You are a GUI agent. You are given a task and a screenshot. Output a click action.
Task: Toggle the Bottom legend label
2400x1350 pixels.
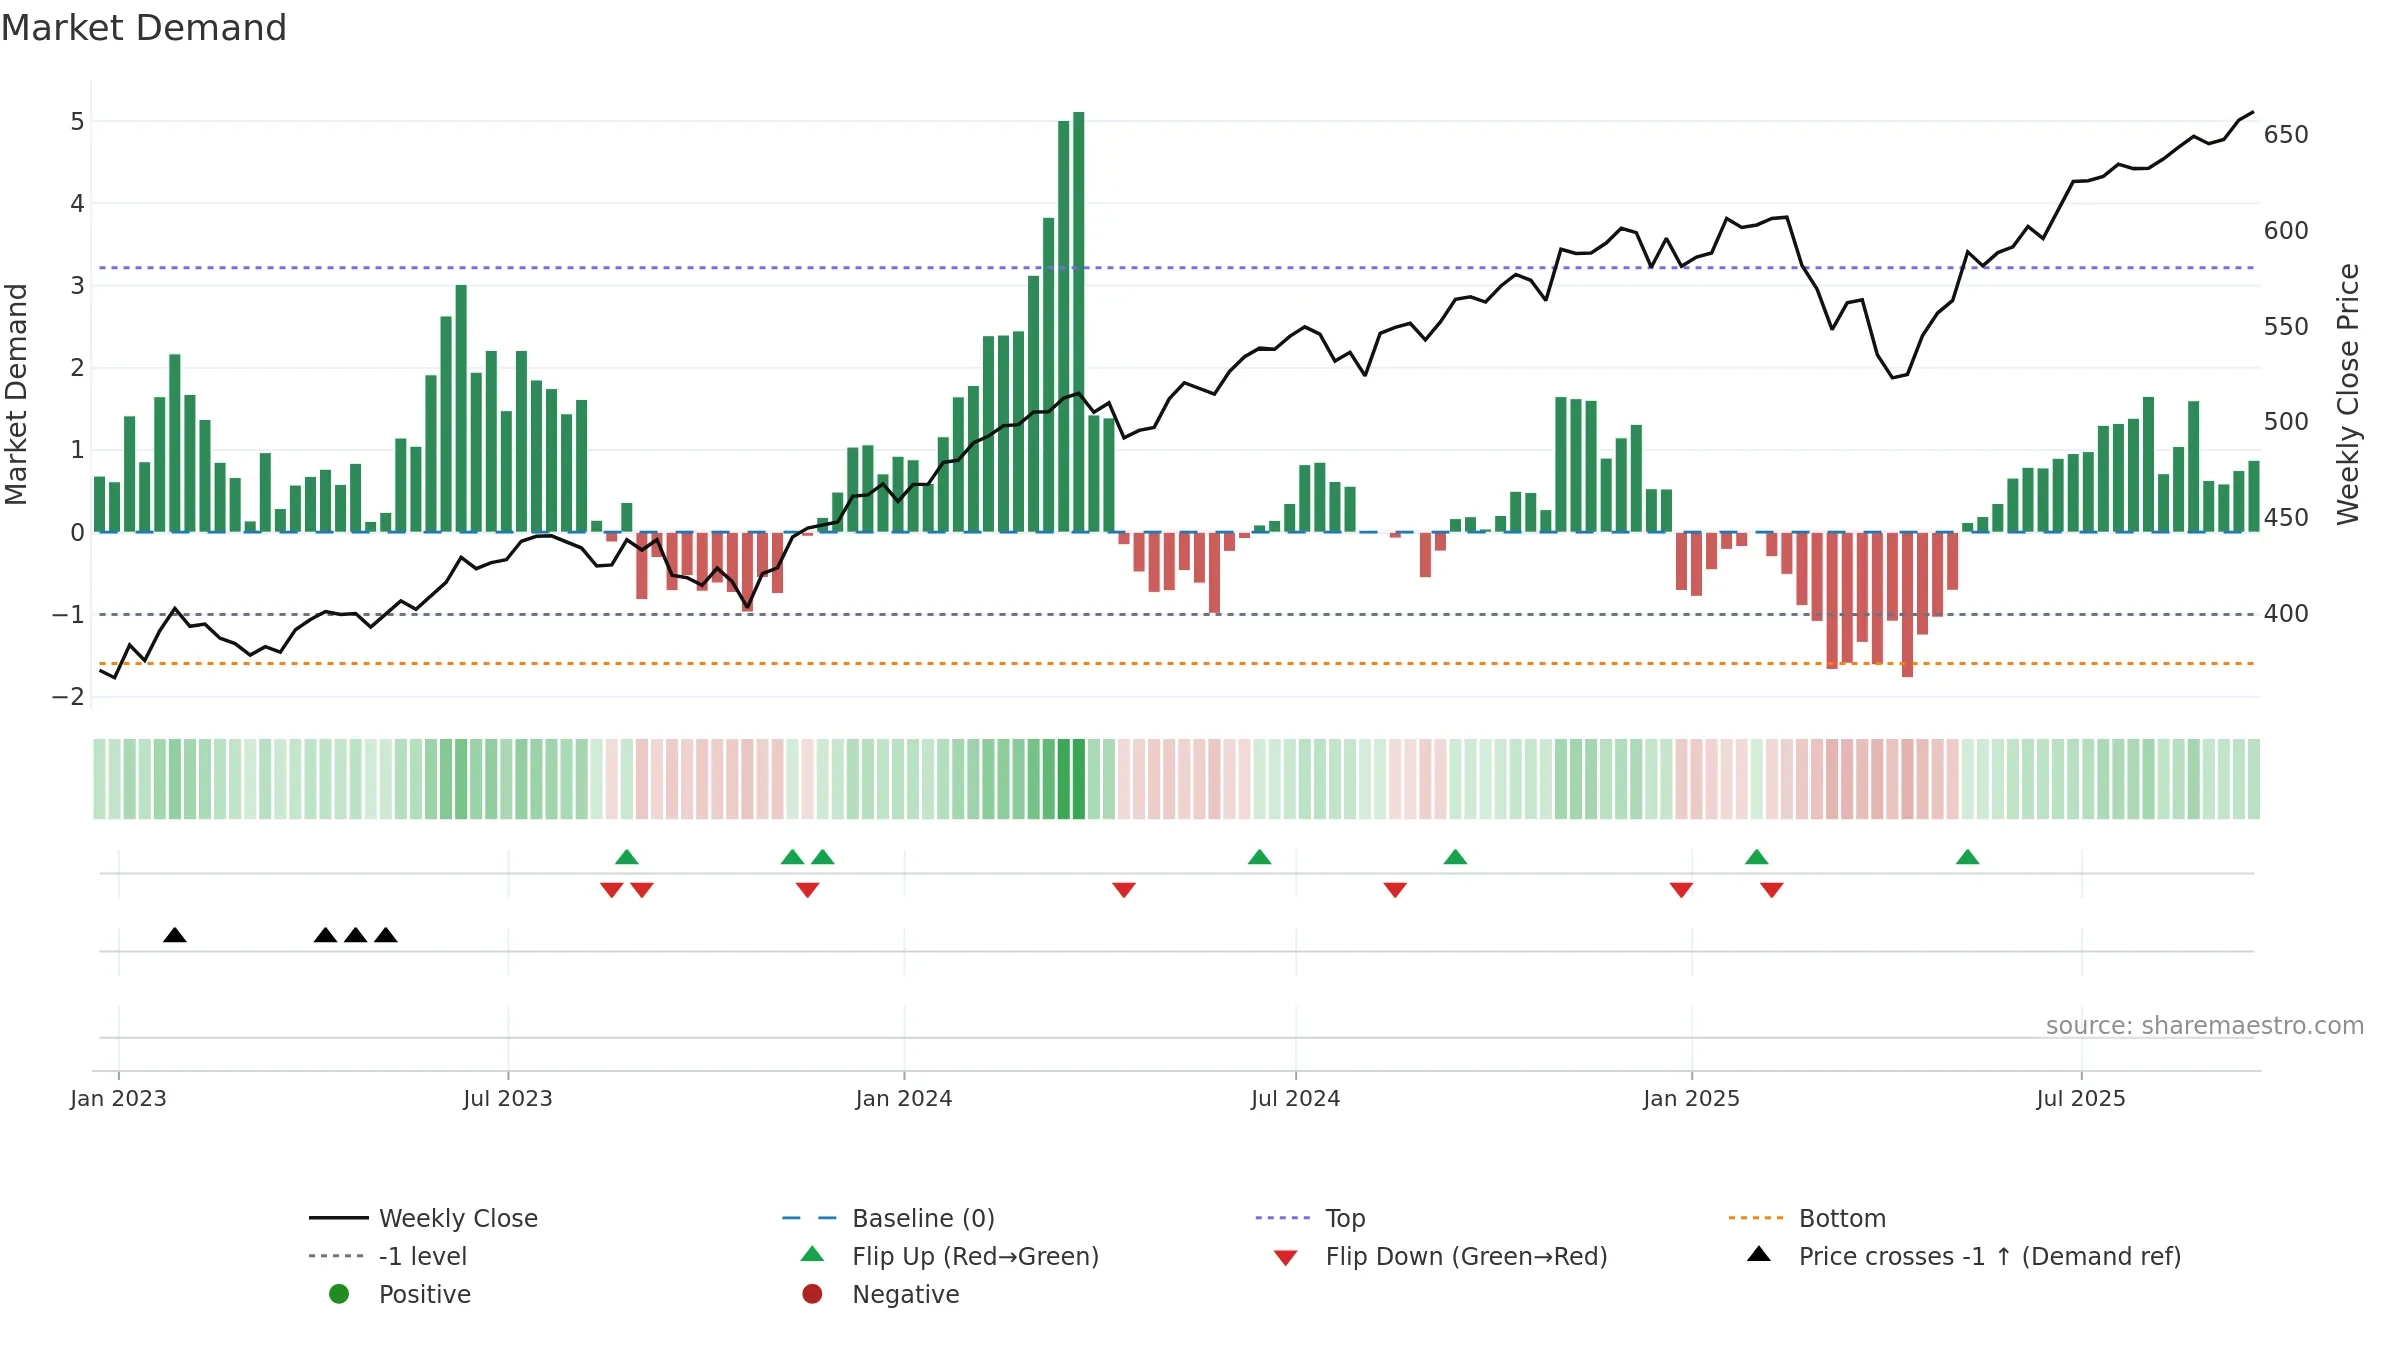[1842, 1219]
